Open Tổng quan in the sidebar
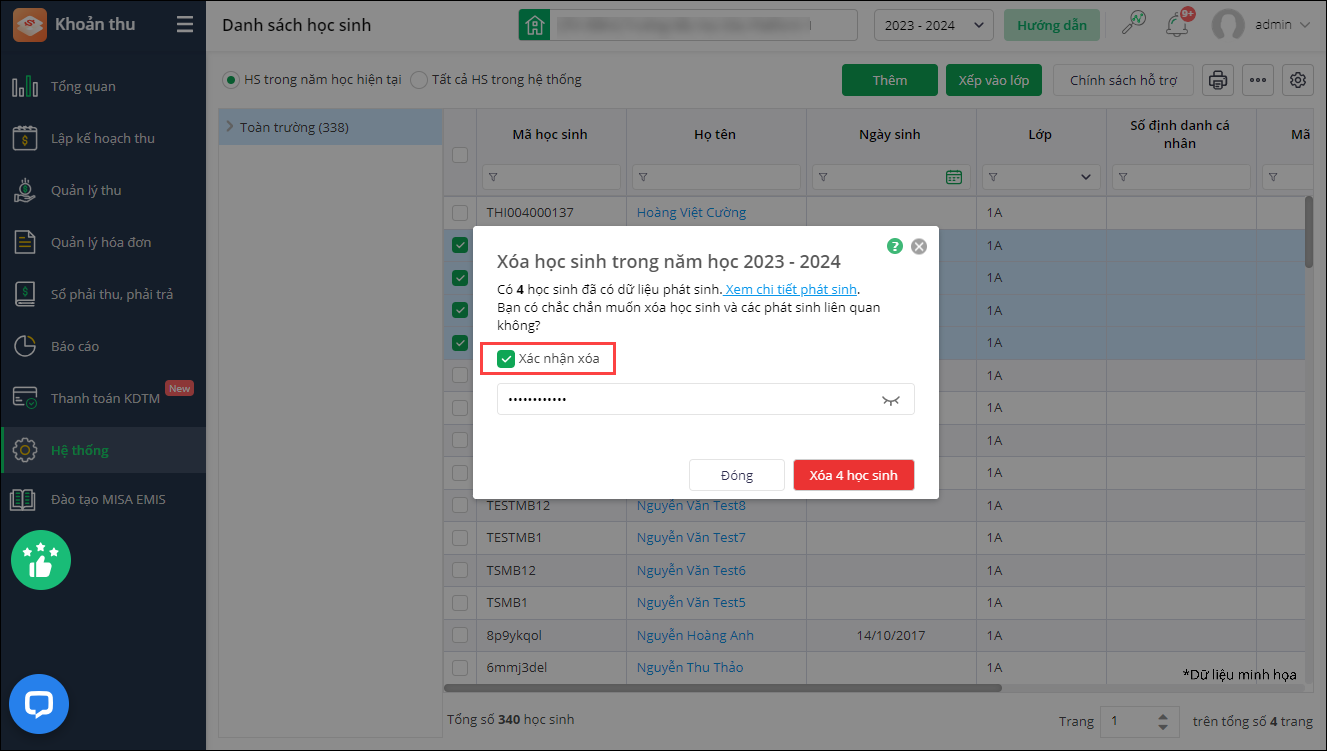Image resolution: width=1327 pixels, height=751 pixels. point(103,86)
